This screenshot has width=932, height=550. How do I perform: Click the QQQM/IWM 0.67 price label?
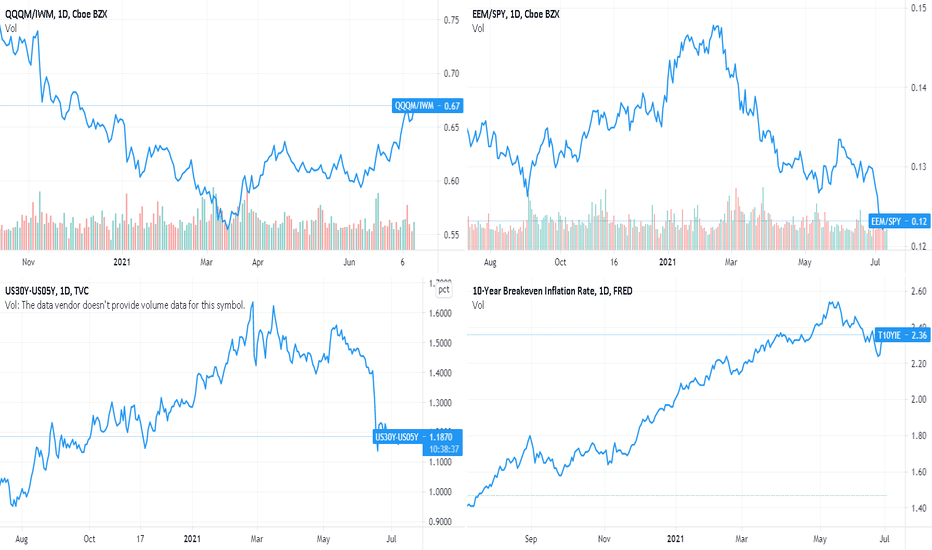pyautogui.click(x=427, y=106)
